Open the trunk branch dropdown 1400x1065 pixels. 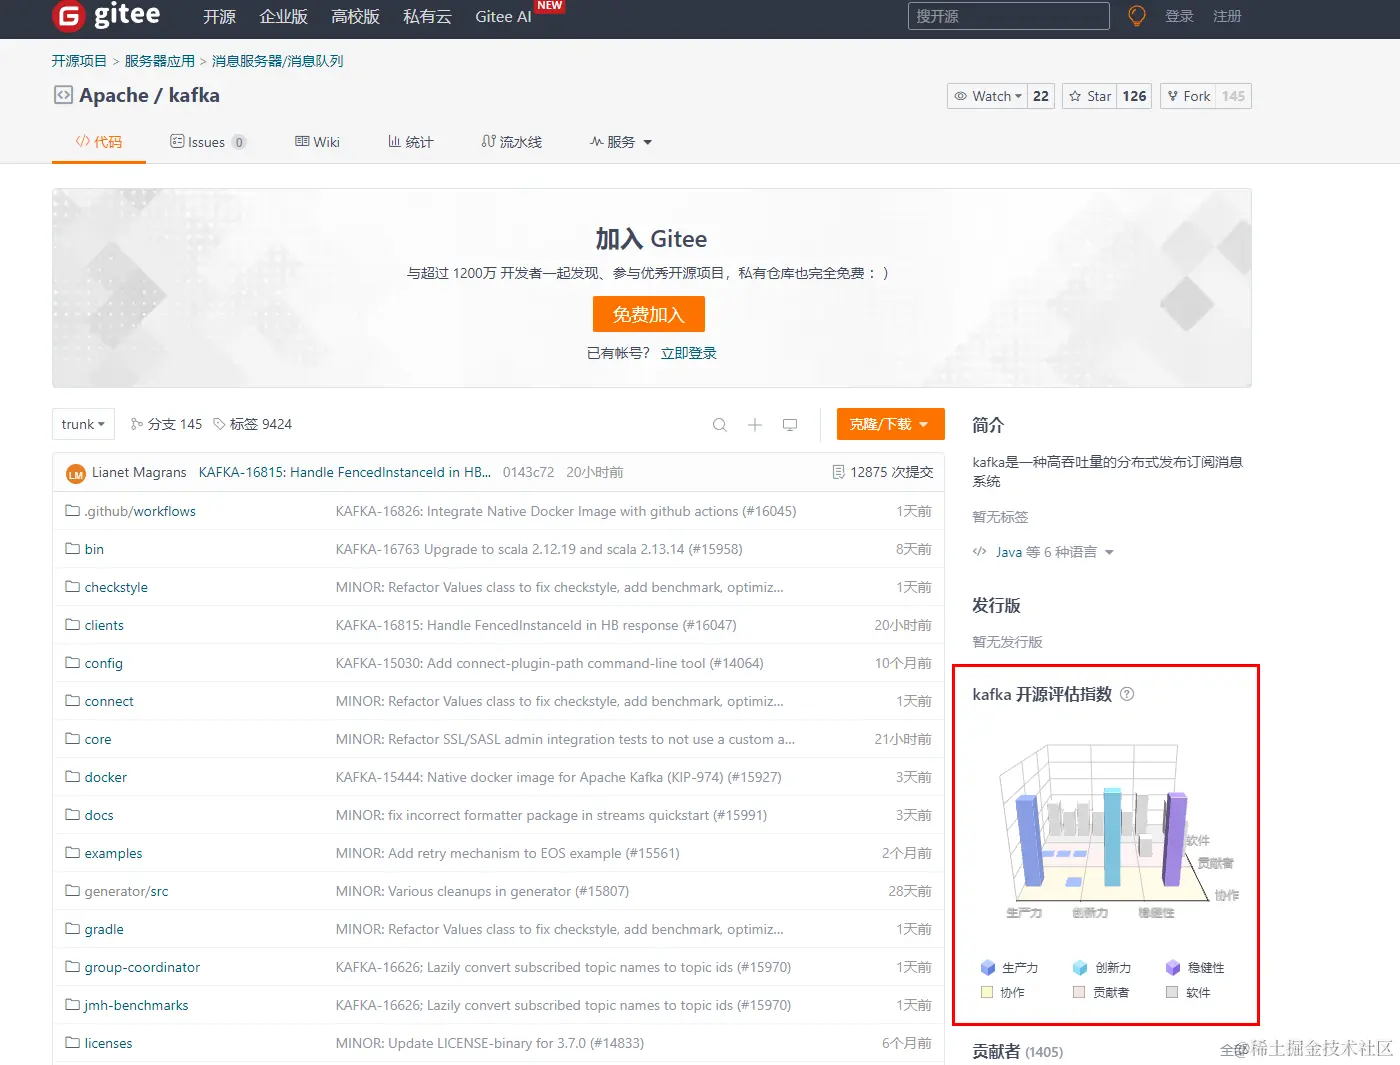point(82,423)
